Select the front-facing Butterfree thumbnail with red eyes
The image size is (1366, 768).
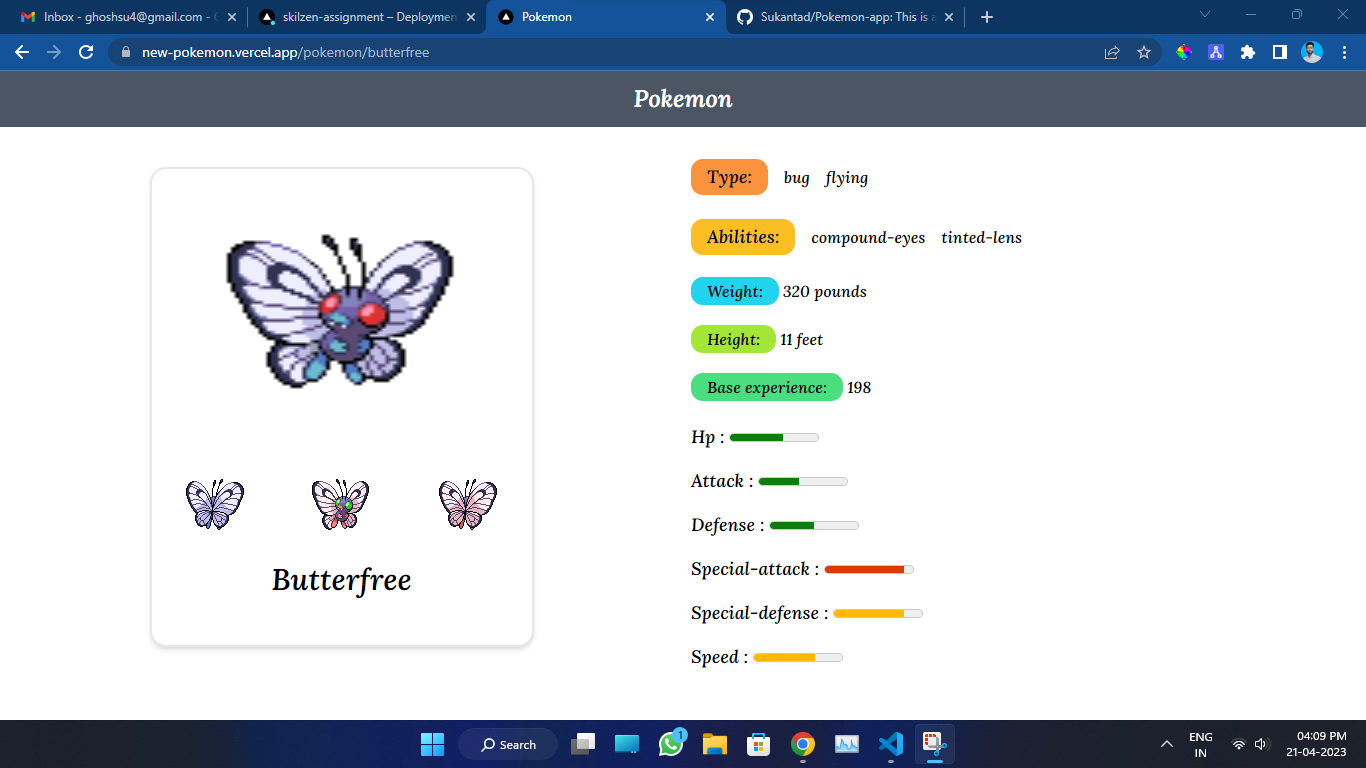340,504
